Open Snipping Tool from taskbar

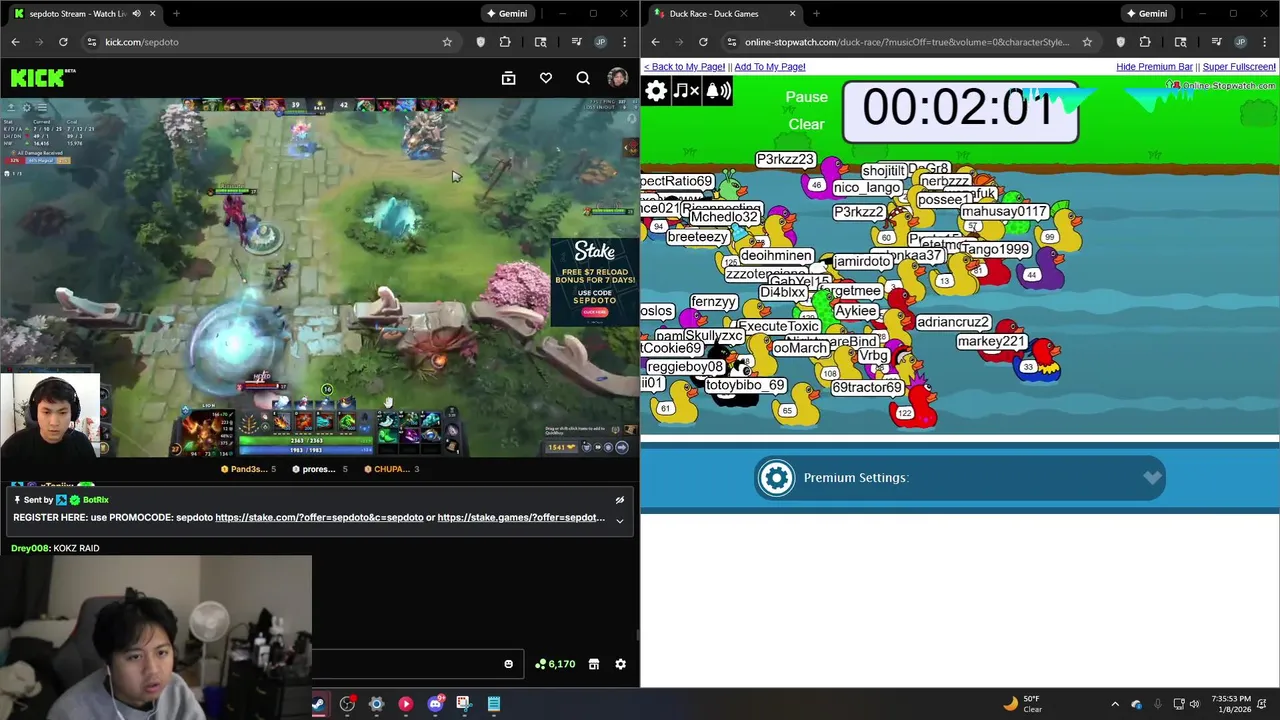tap(463, 704)
